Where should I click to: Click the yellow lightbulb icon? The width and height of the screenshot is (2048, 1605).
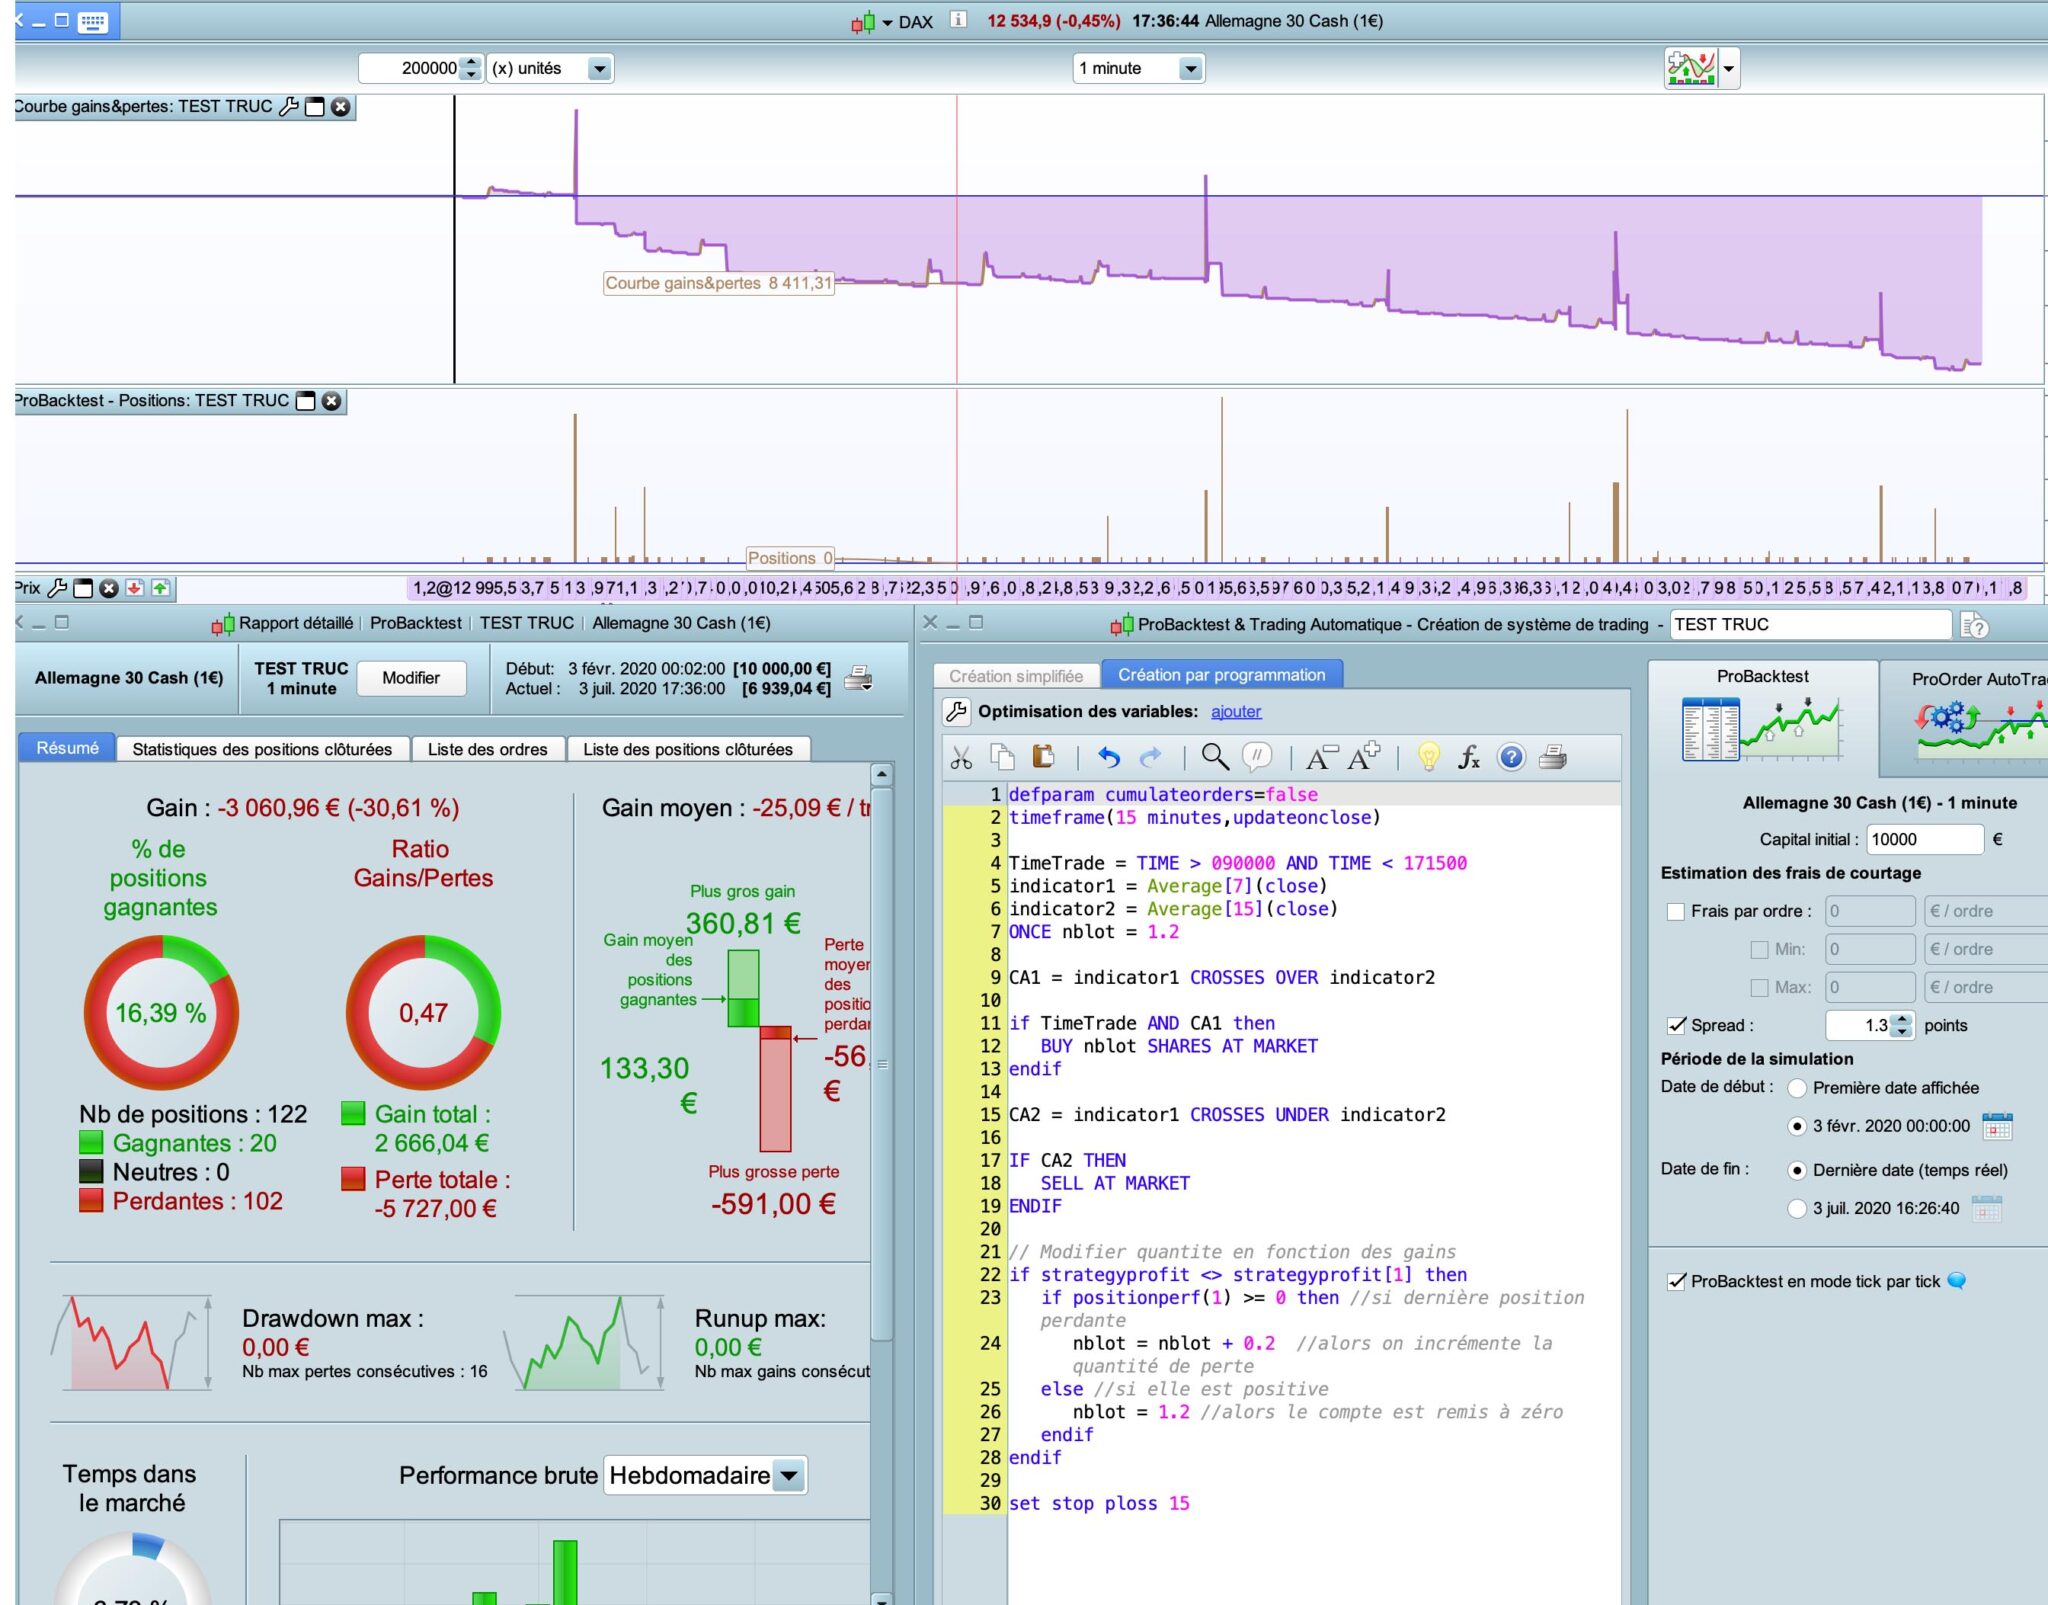(1429, 757)
